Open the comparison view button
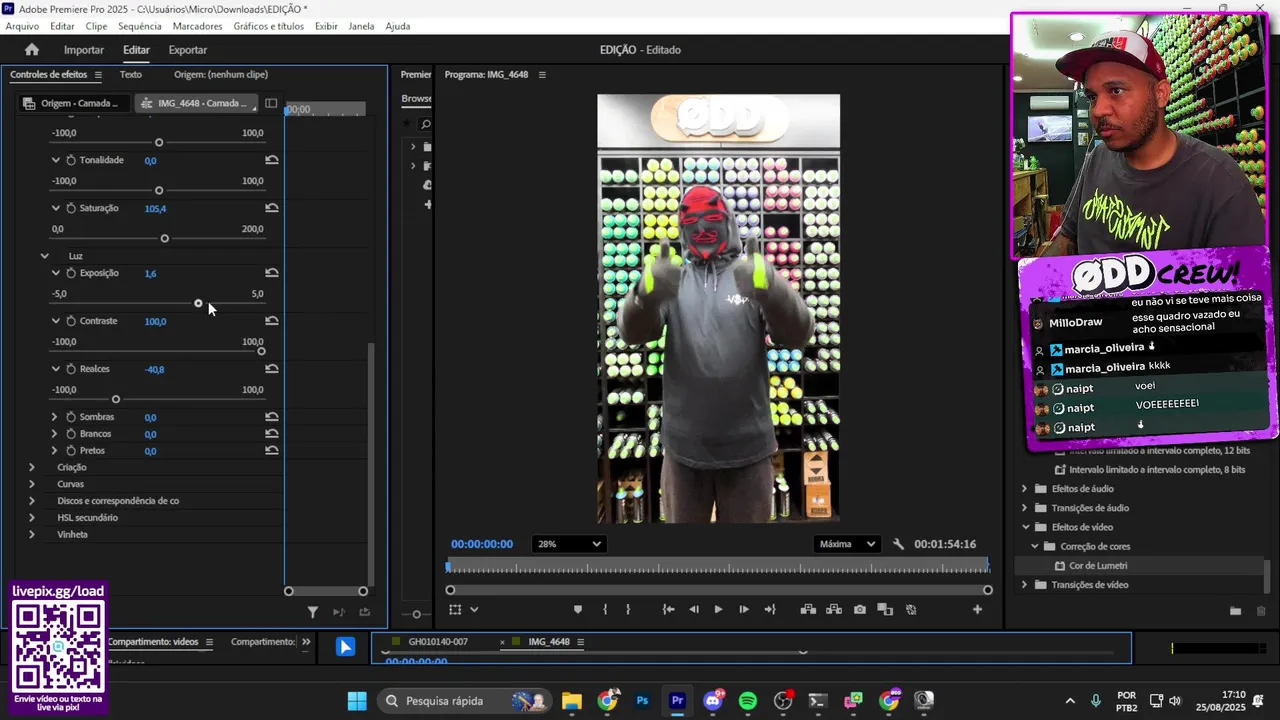 885,610
